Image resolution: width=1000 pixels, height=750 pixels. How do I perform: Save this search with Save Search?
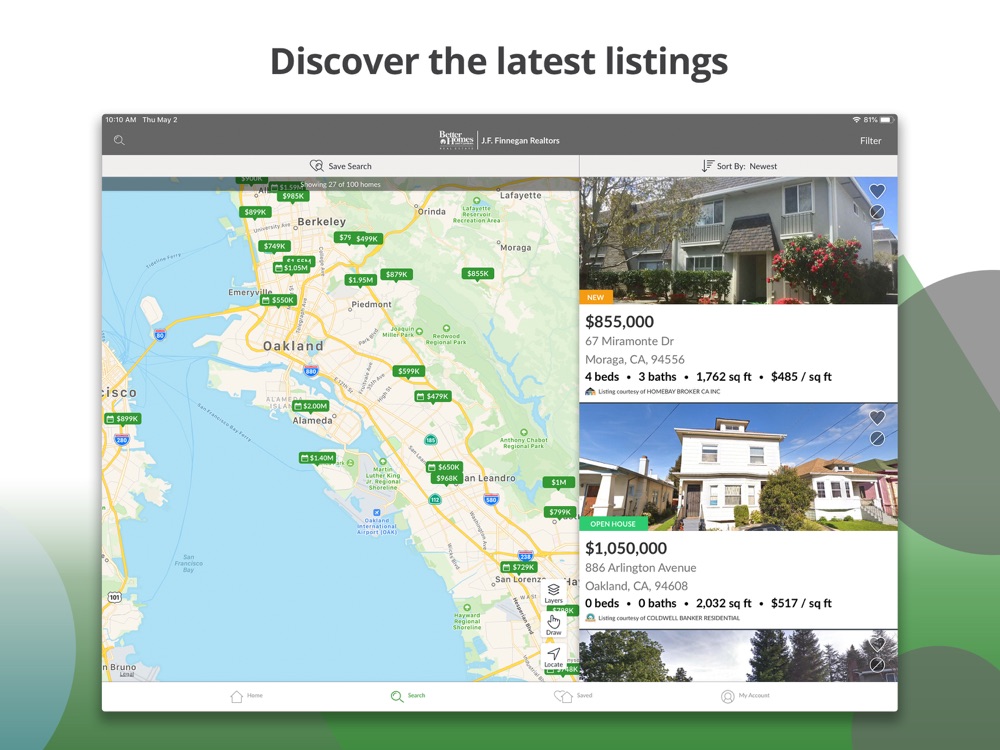tap(341, 166)
